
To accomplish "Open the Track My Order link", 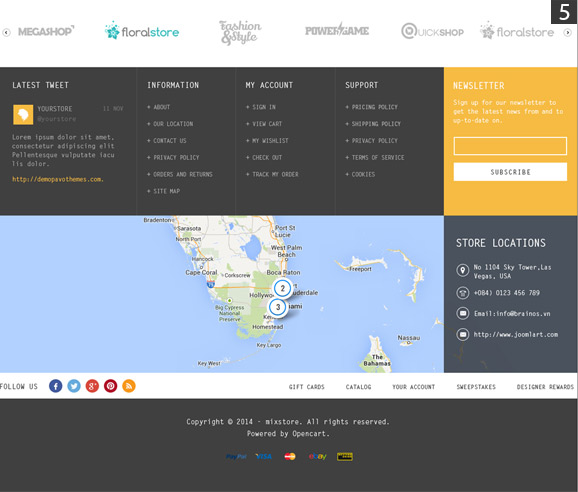I will 272,174.
